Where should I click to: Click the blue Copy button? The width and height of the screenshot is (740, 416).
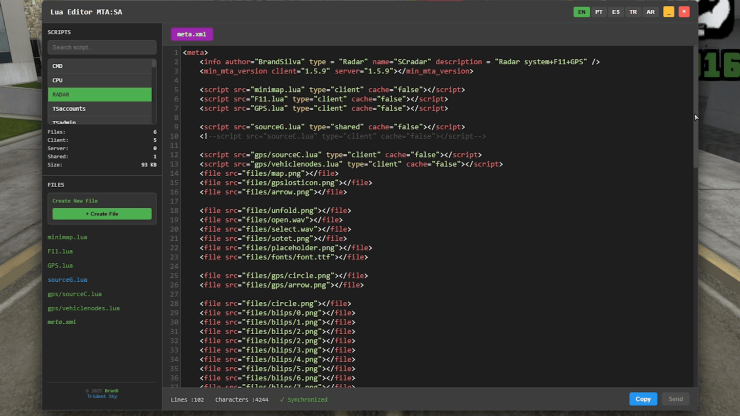[x=643, y=399]
